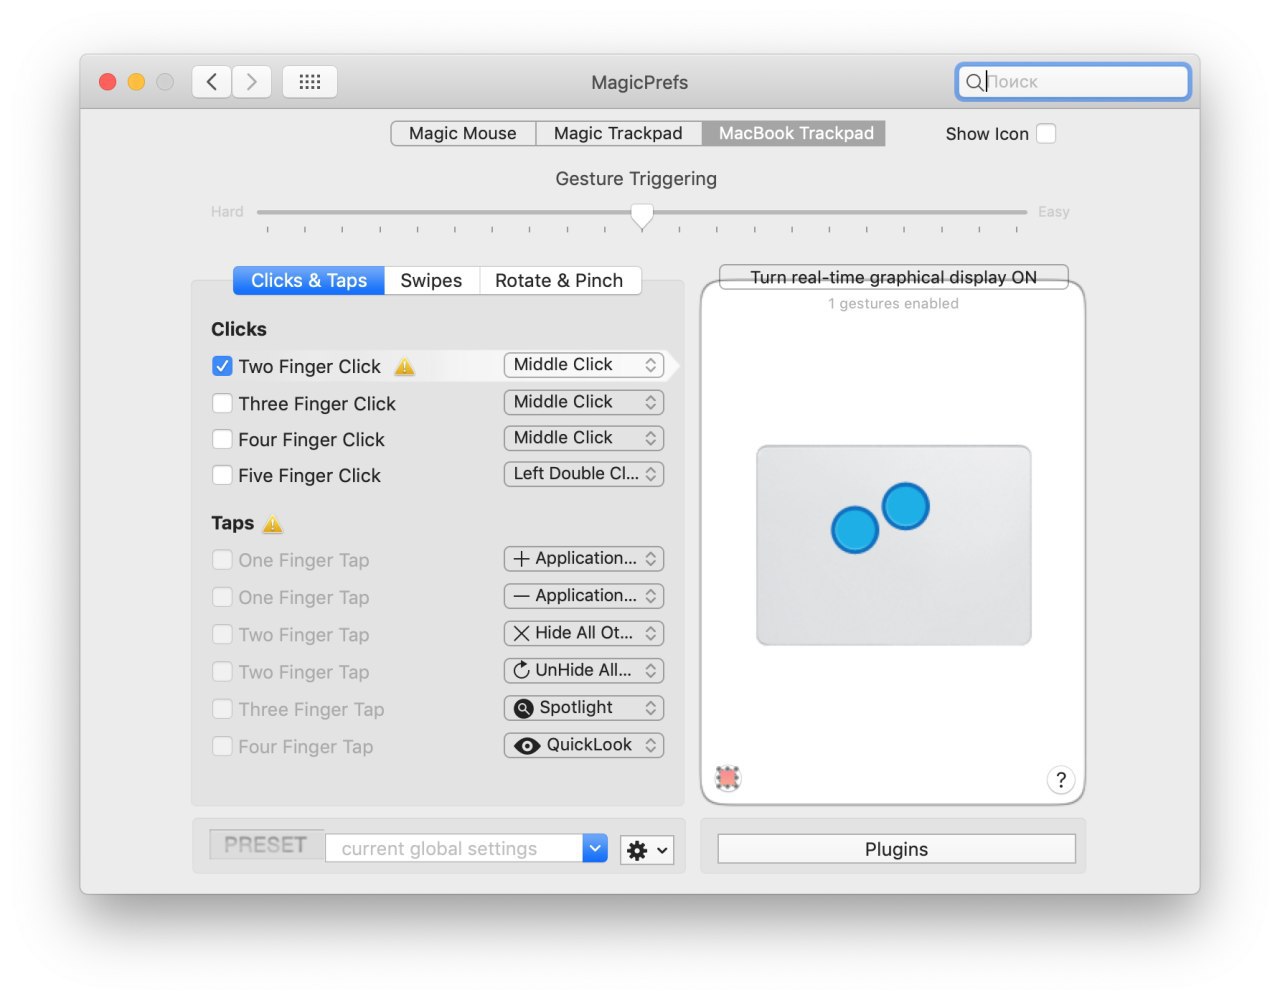Open Three Finger Click action dropdown
This screenshot has width=1280, height=1000.
coord(584,402)
